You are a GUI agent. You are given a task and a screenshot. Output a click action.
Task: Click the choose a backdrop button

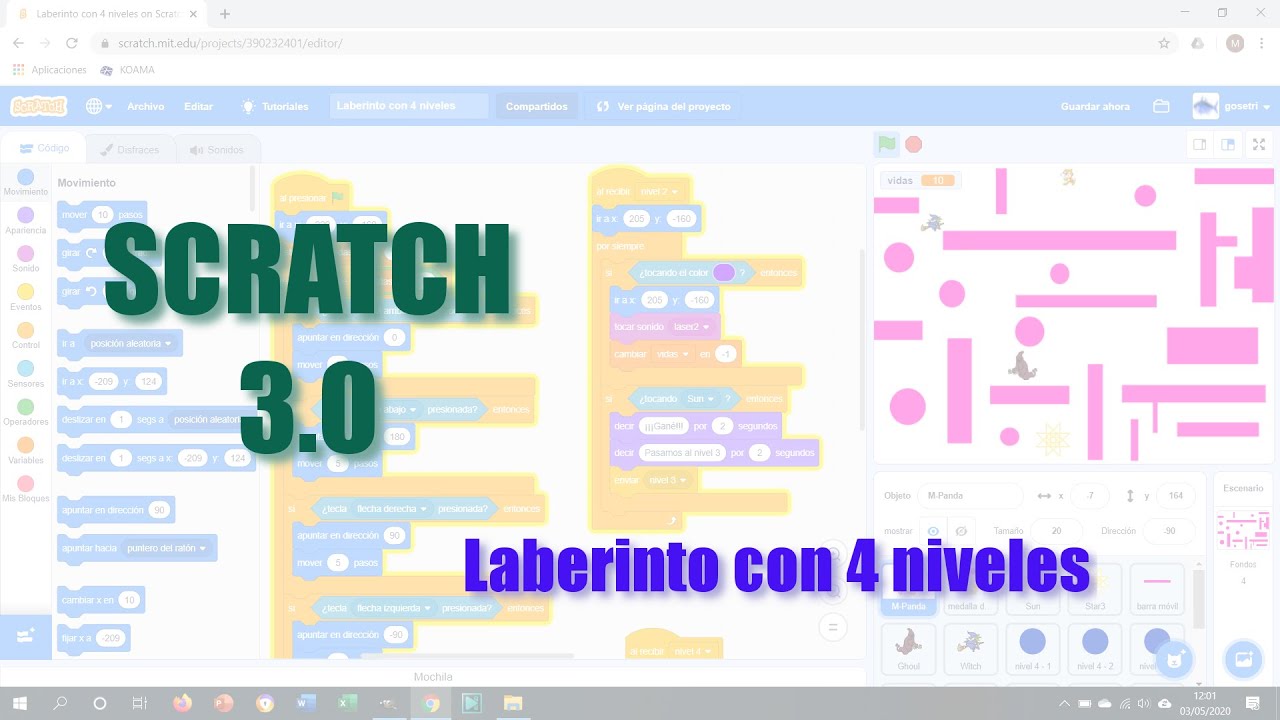click(1244, 659)
